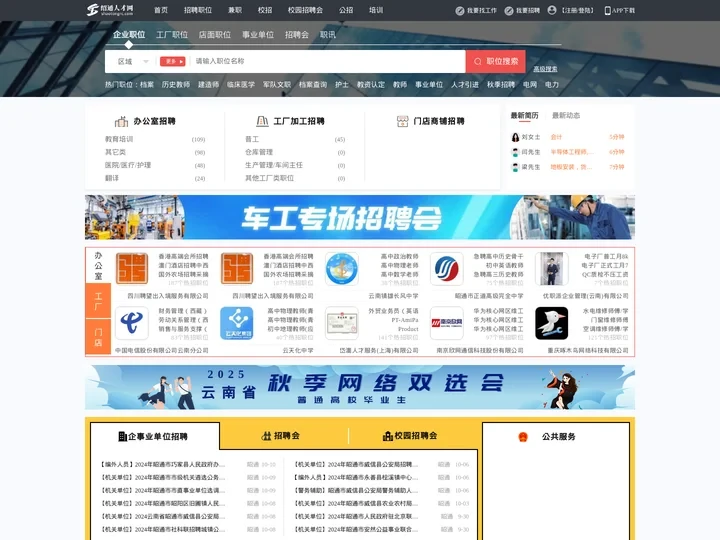The width and height of the screenshot is (720, 540).
Task: Click hot keyword 历史教师
Action: (175, 84)
